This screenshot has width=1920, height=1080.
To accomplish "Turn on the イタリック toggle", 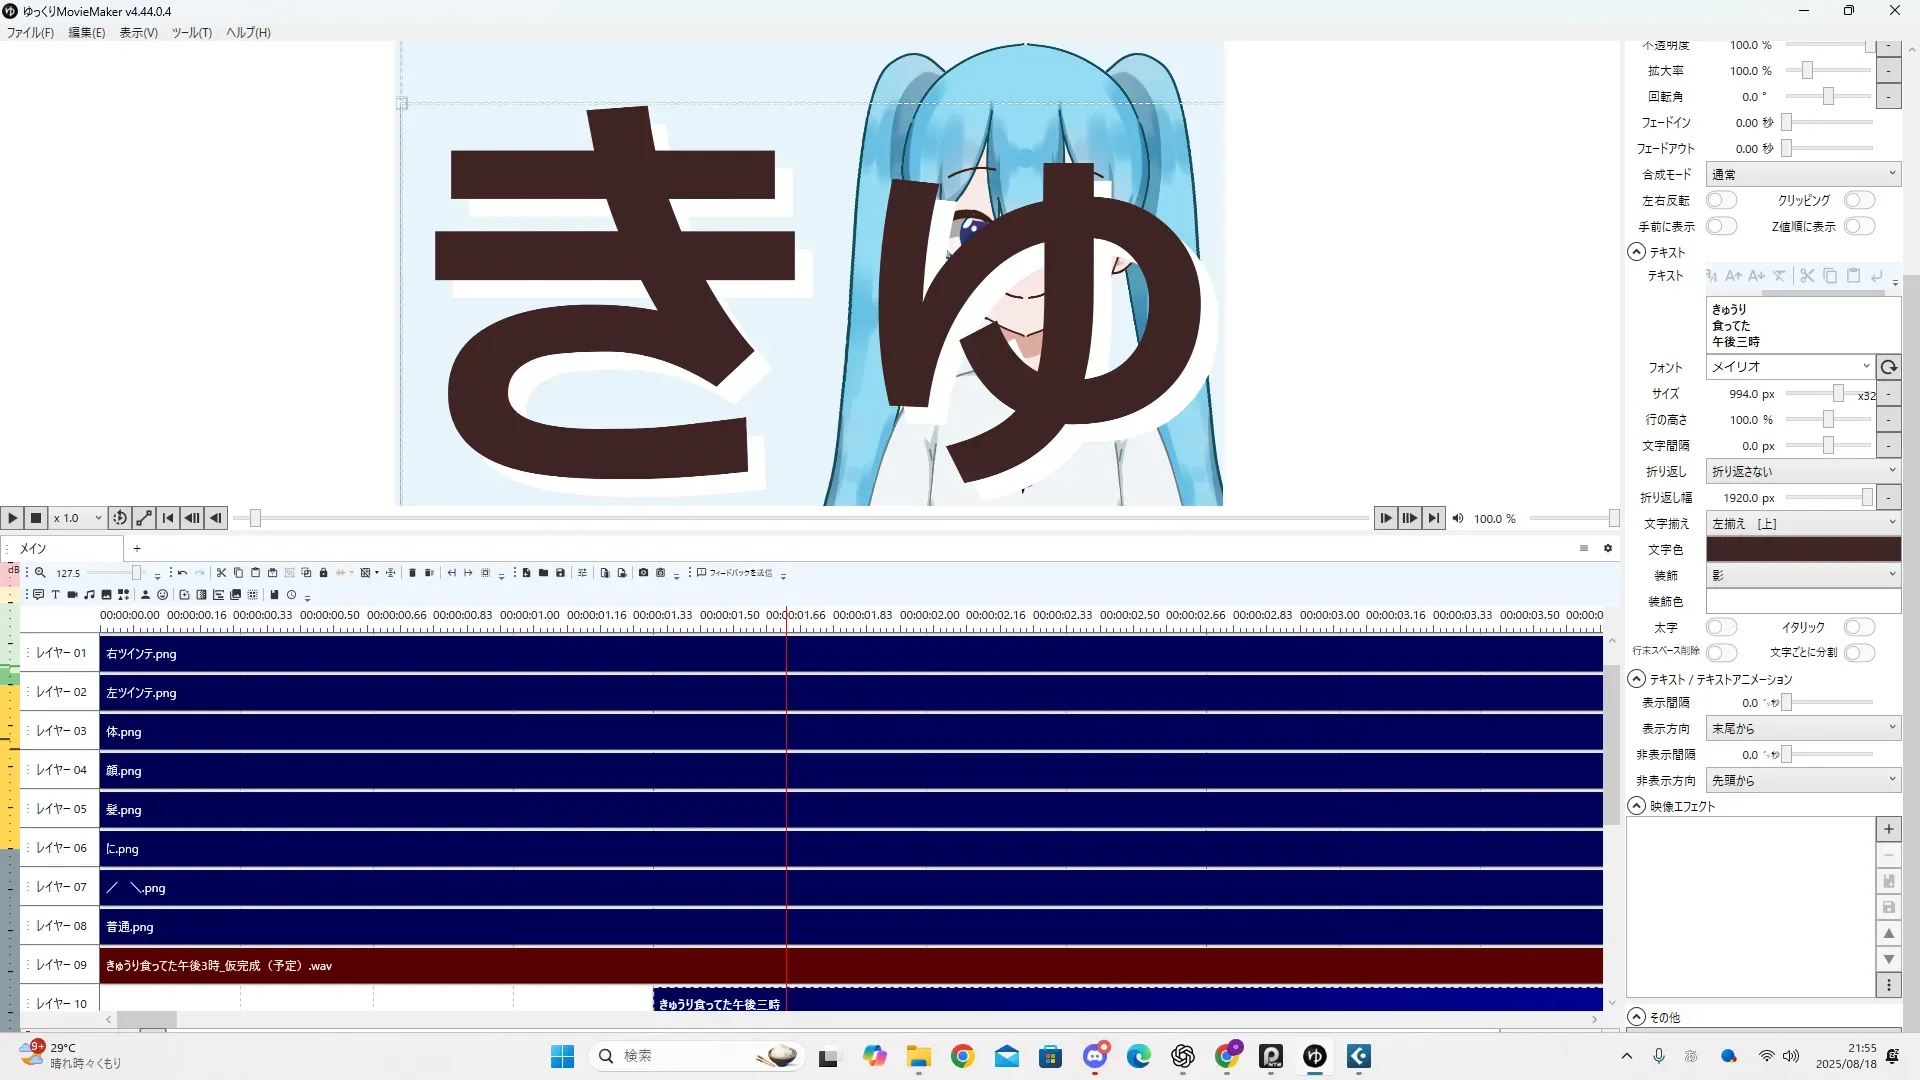I will tap(1858, 627).
